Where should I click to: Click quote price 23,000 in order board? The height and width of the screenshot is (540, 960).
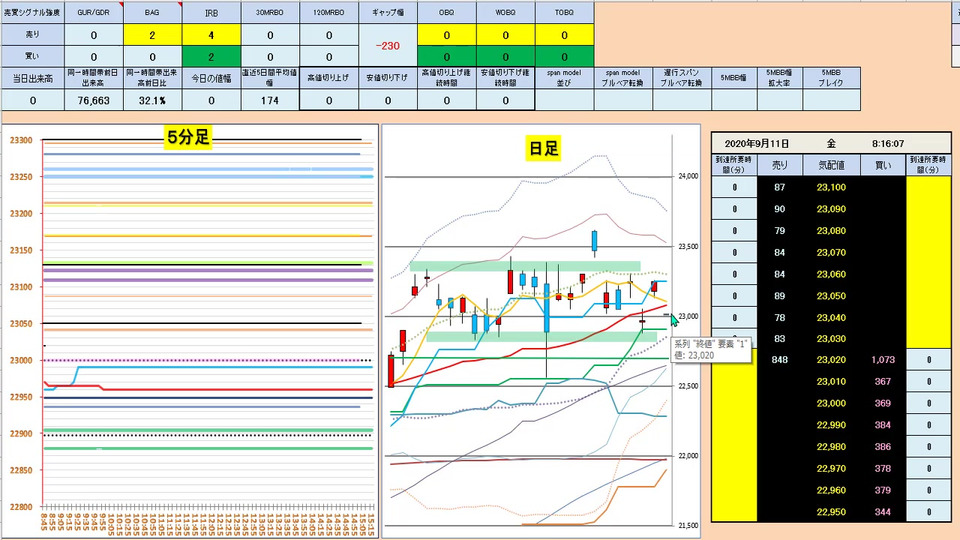click(x=831, y=403)
